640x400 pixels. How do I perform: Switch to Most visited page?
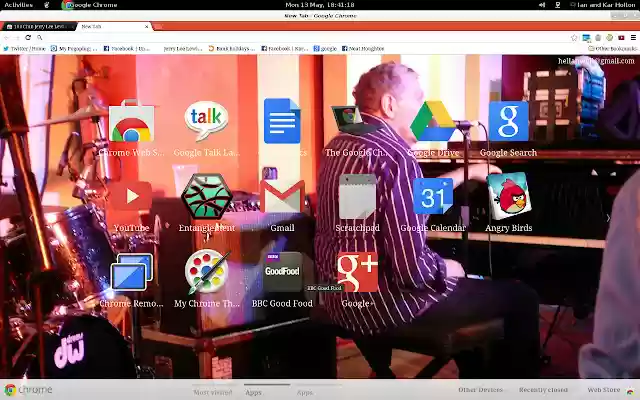tap(213, 393)
